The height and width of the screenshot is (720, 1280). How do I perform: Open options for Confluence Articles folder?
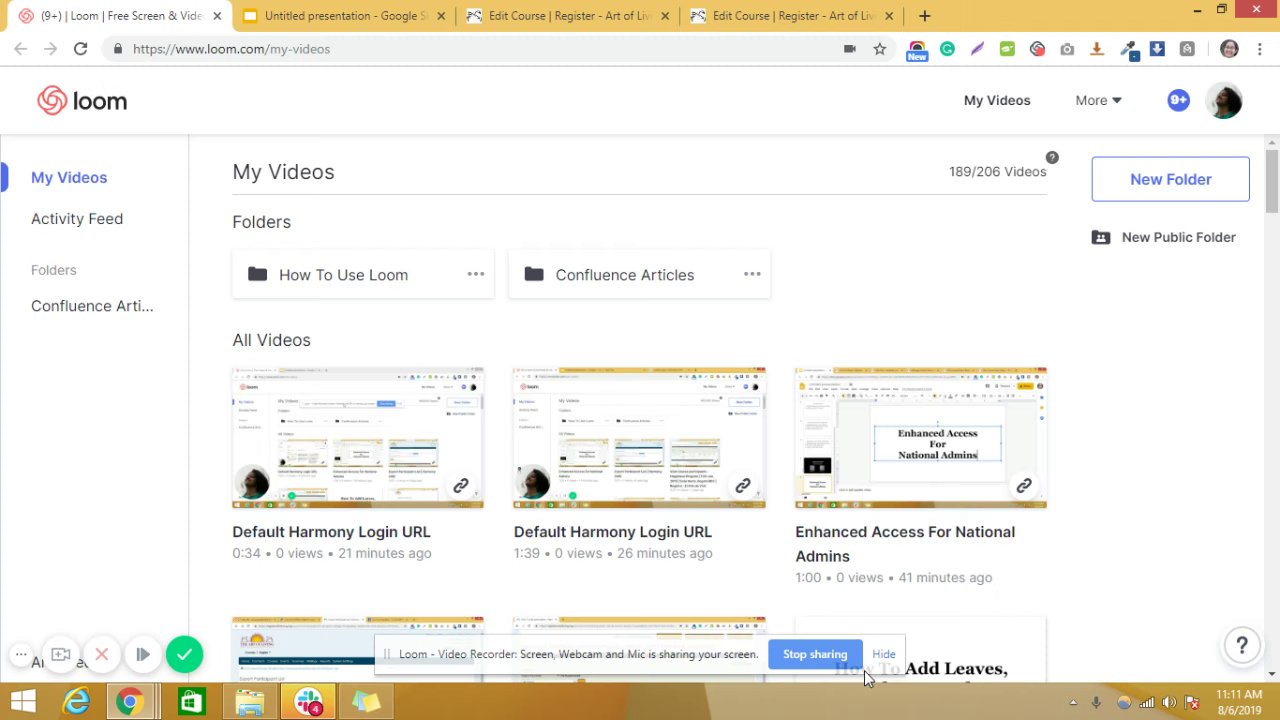752,274
